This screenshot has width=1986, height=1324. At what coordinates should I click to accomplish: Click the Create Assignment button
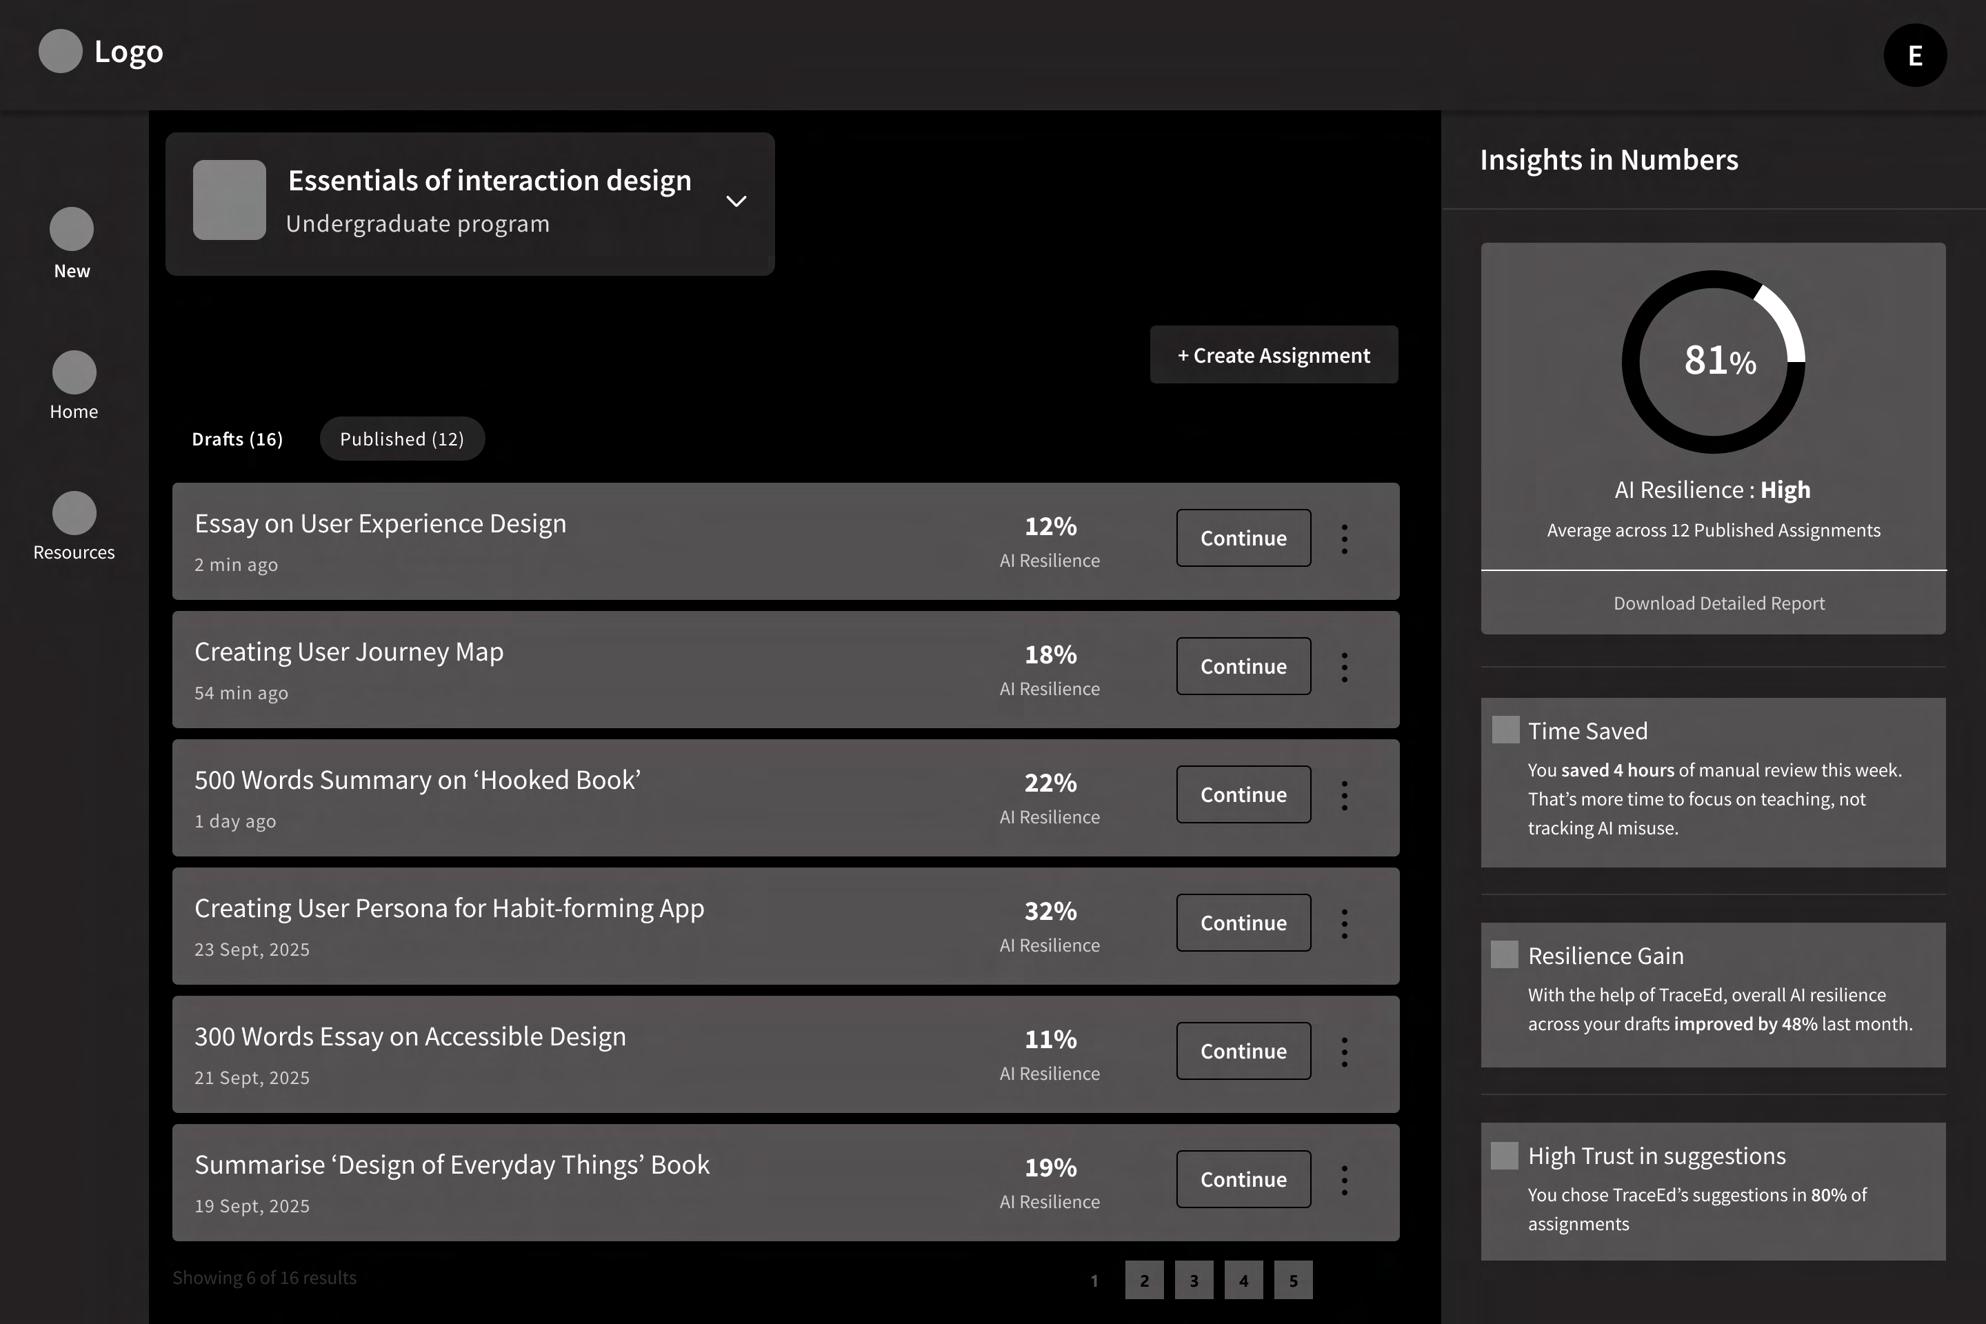click(x=1273, y=355)
